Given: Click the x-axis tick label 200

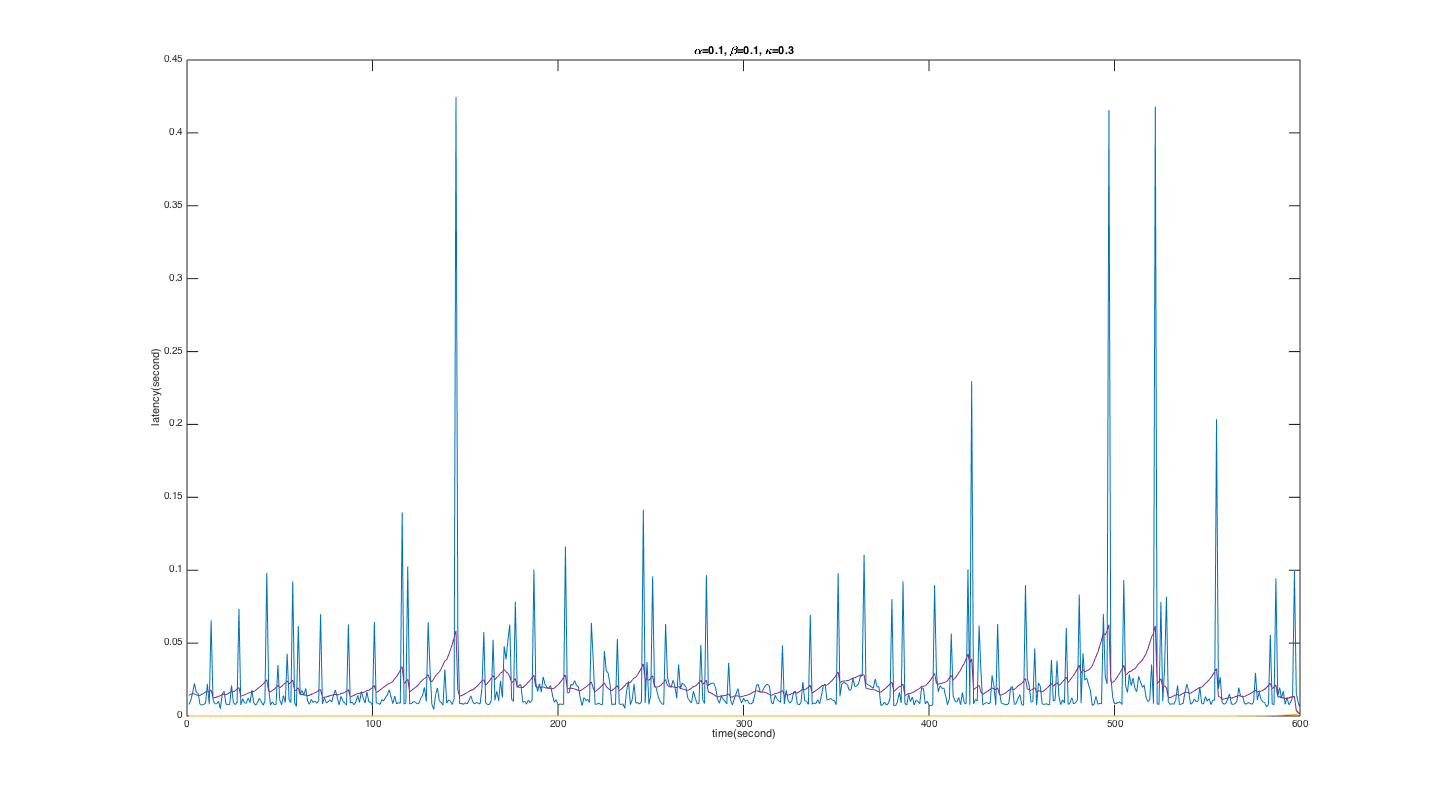Looking at the screenshot, I should coord(557,724).
